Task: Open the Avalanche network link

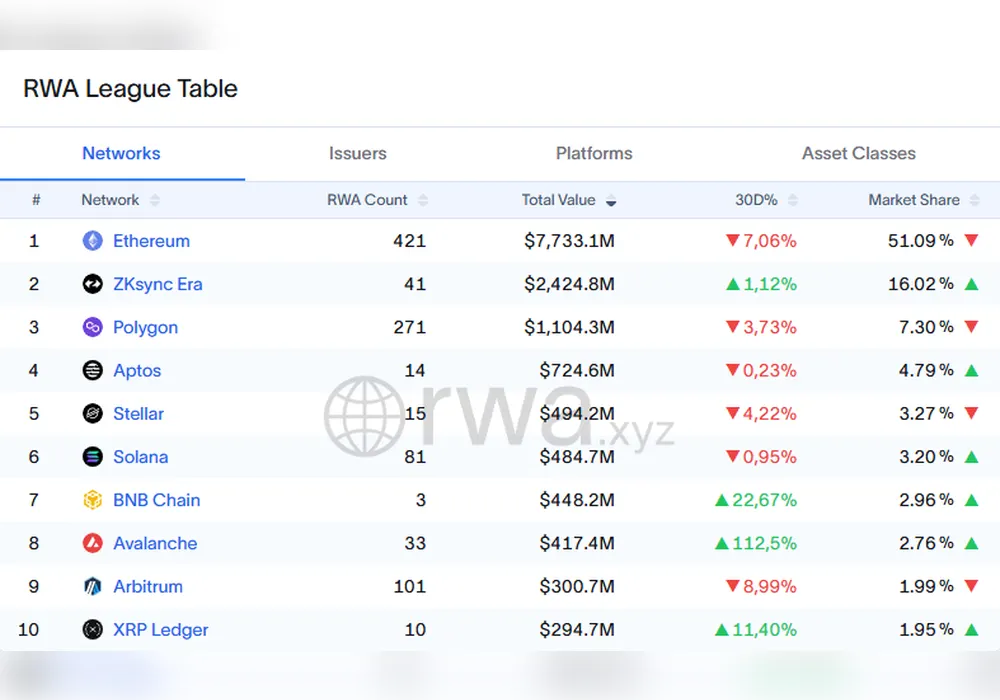Action: tap(155, 543)
